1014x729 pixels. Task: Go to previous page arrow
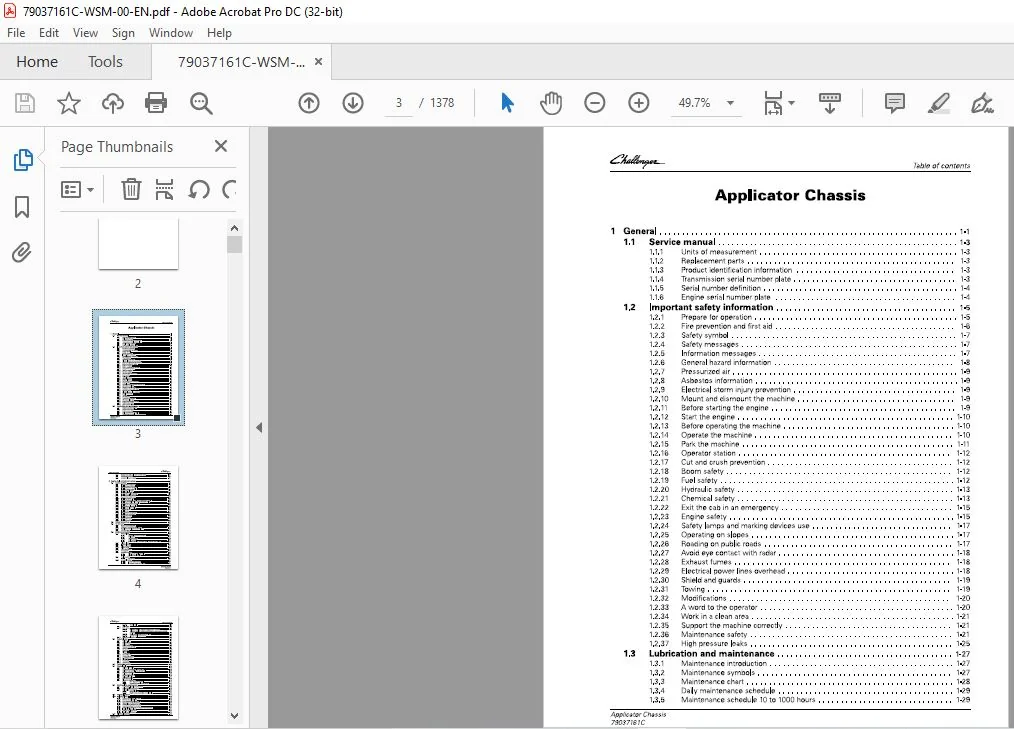[309, 103]
